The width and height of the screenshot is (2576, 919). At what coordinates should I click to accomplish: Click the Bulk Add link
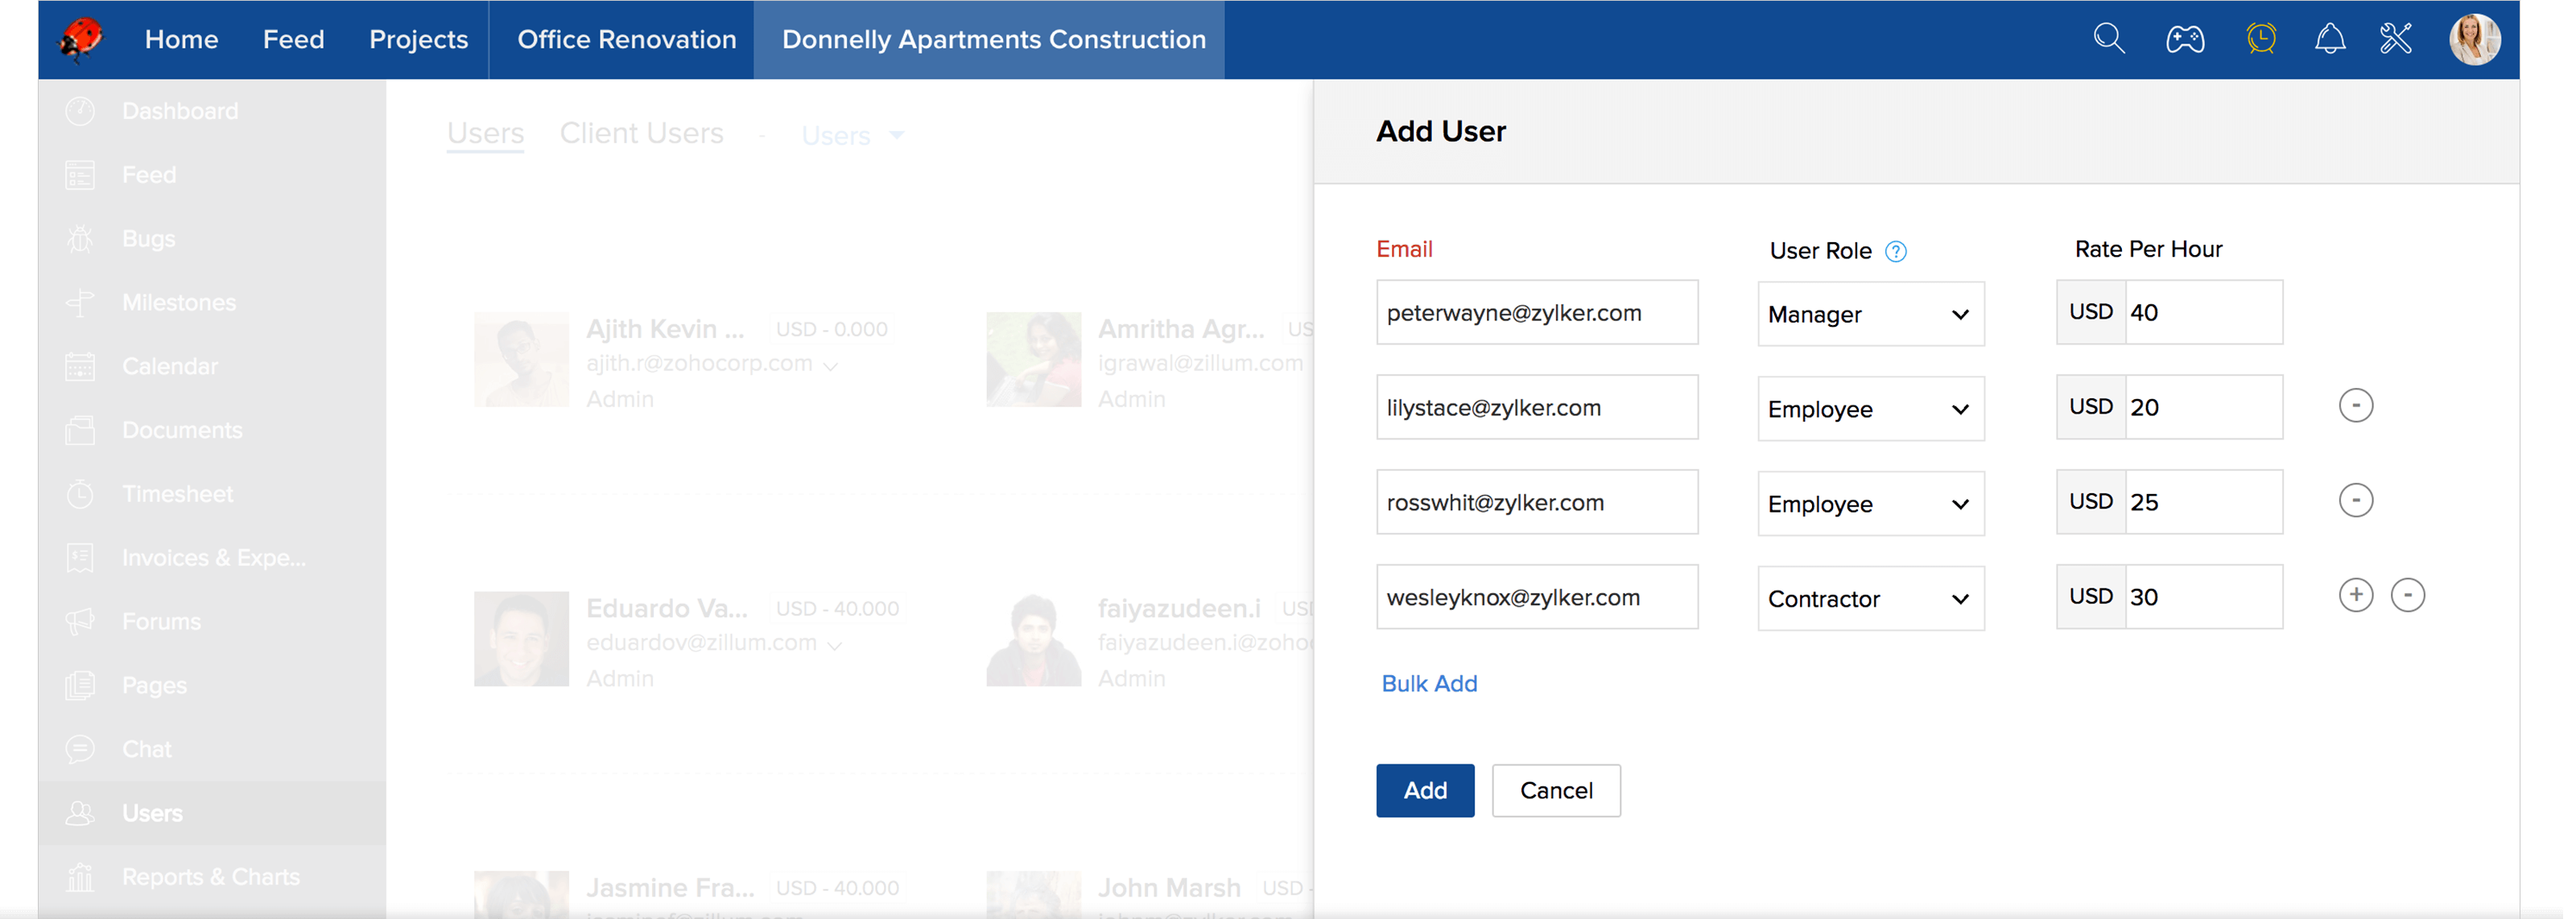pyautogui.click(x=1428, y=683)
